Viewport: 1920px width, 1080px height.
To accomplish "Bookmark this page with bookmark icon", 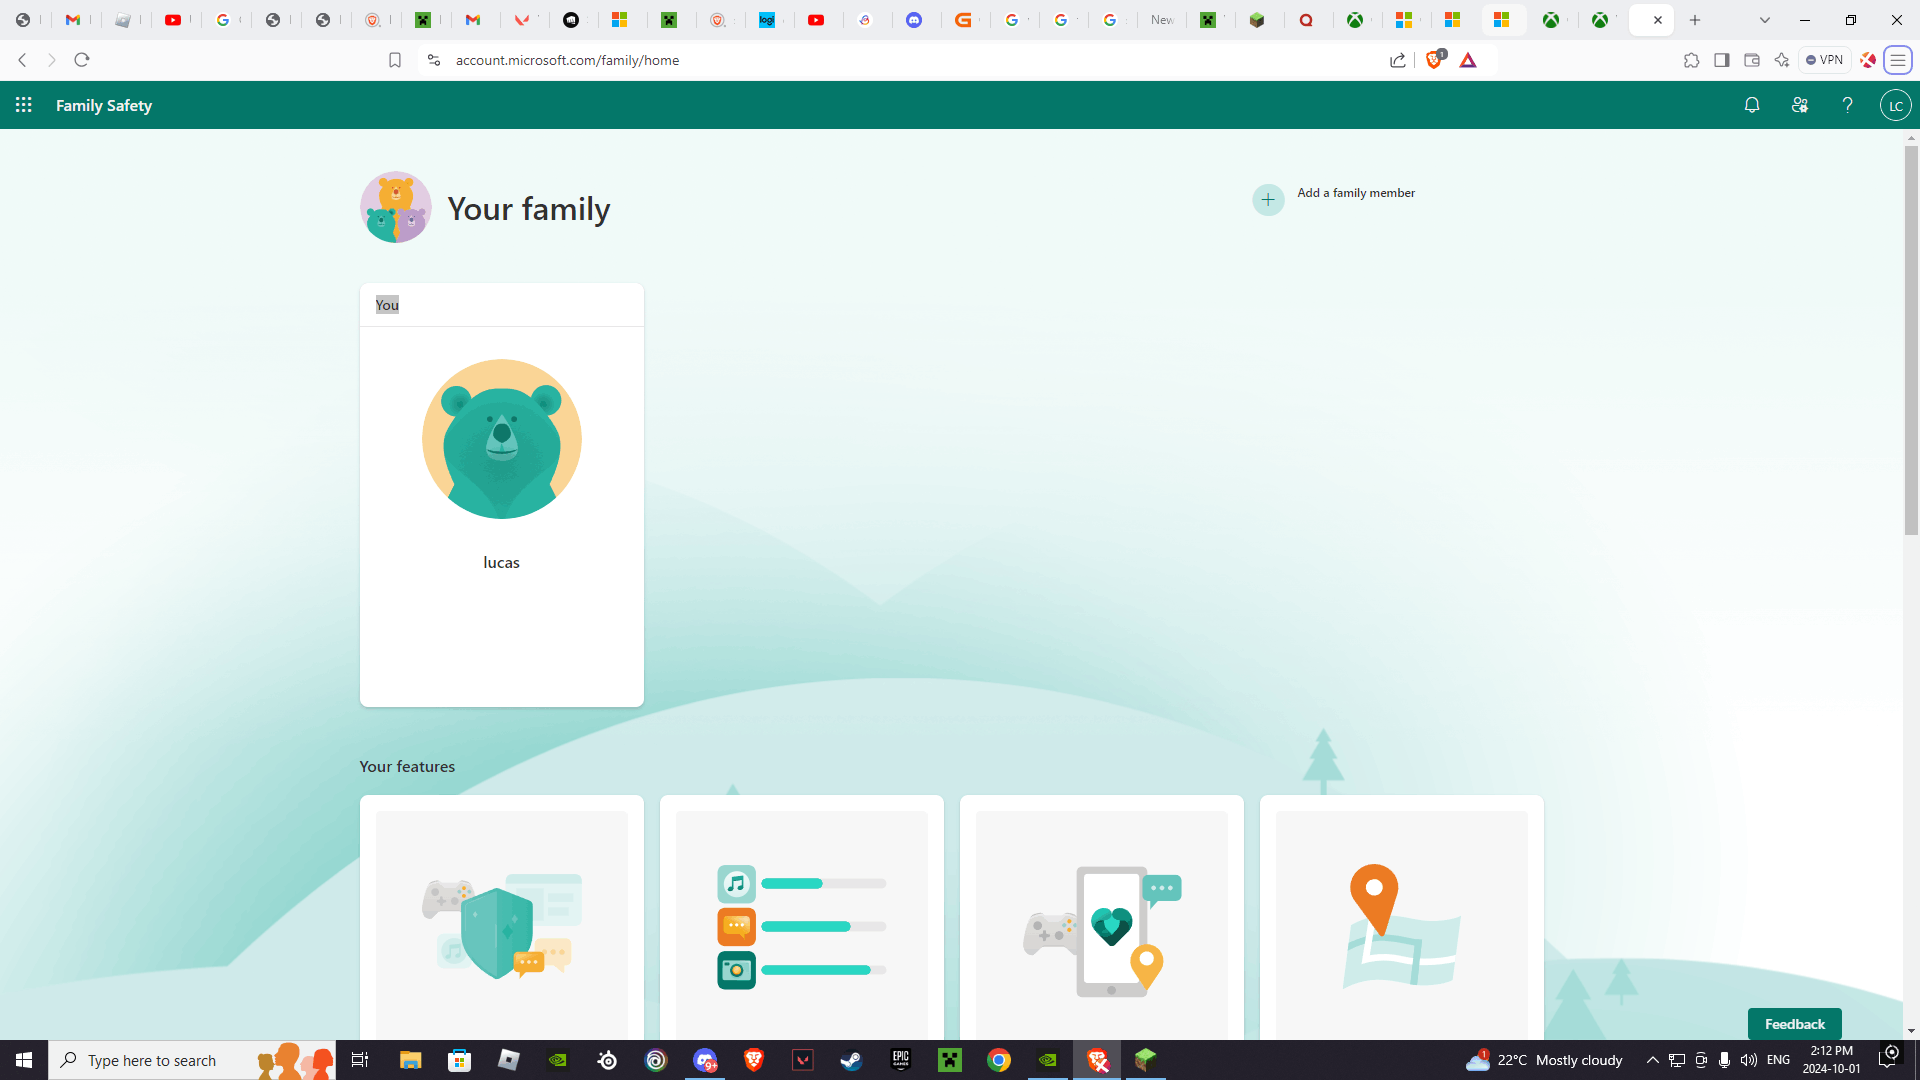I will pos(395,60).
